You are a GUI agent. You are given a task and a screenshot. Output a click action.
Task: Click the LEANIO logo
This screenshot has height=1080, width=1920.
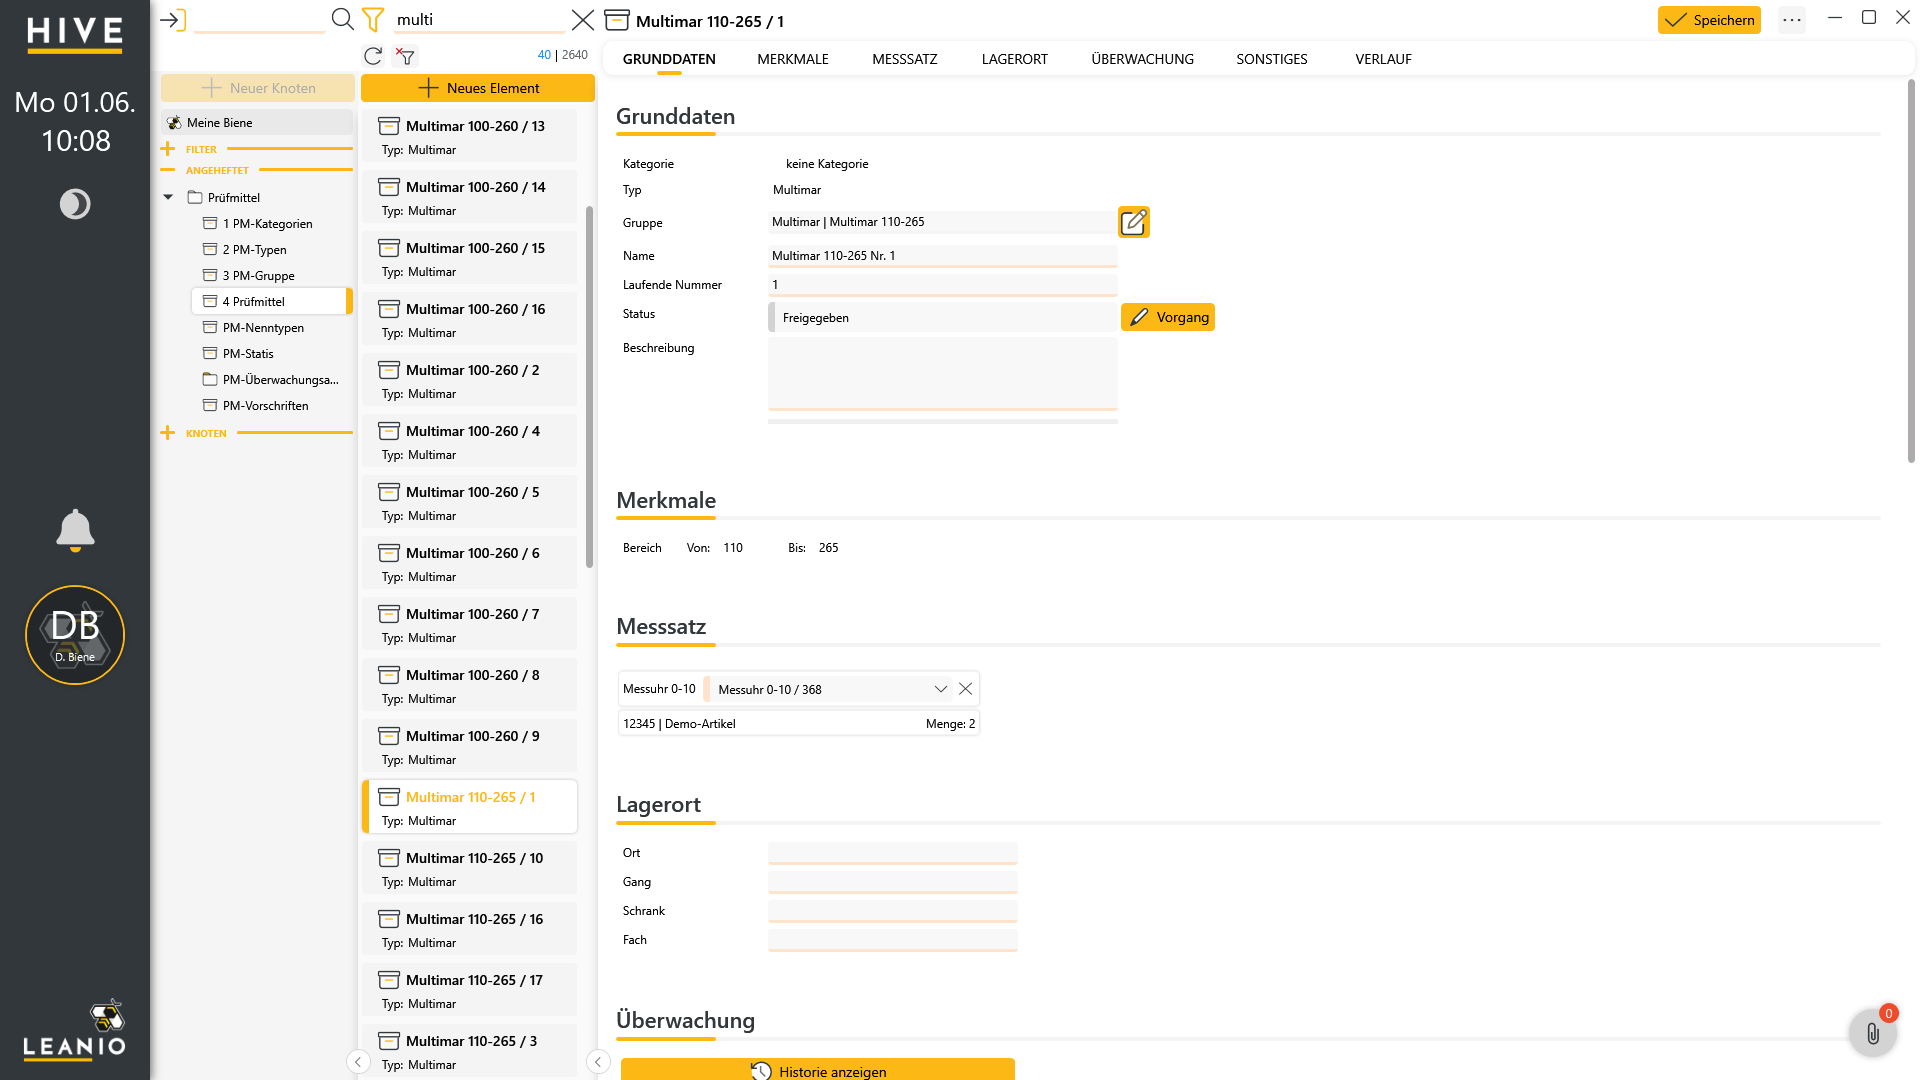[75, 1030]
